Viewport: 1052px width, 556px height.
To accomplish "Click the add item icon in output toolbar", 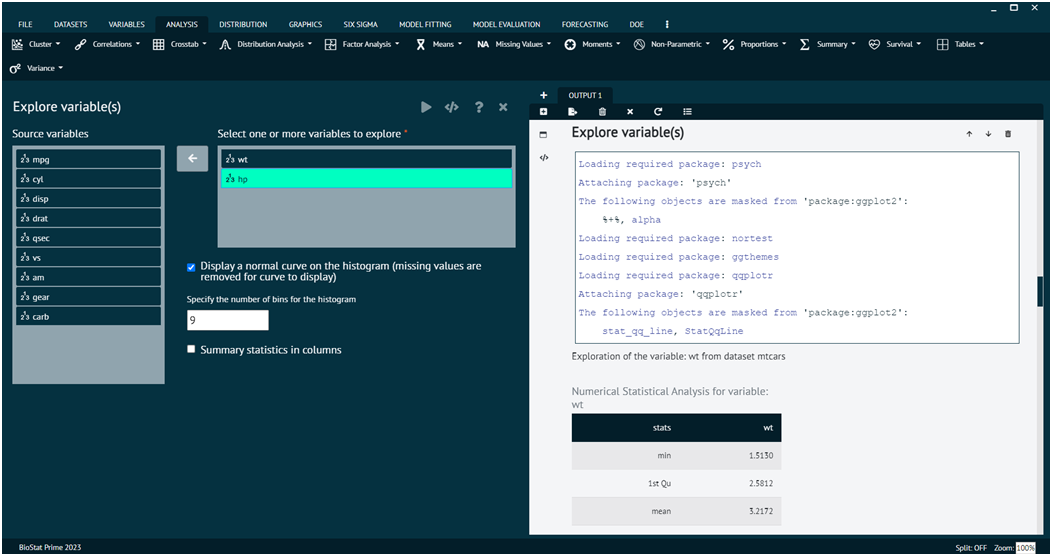I will tap(543, 111).
